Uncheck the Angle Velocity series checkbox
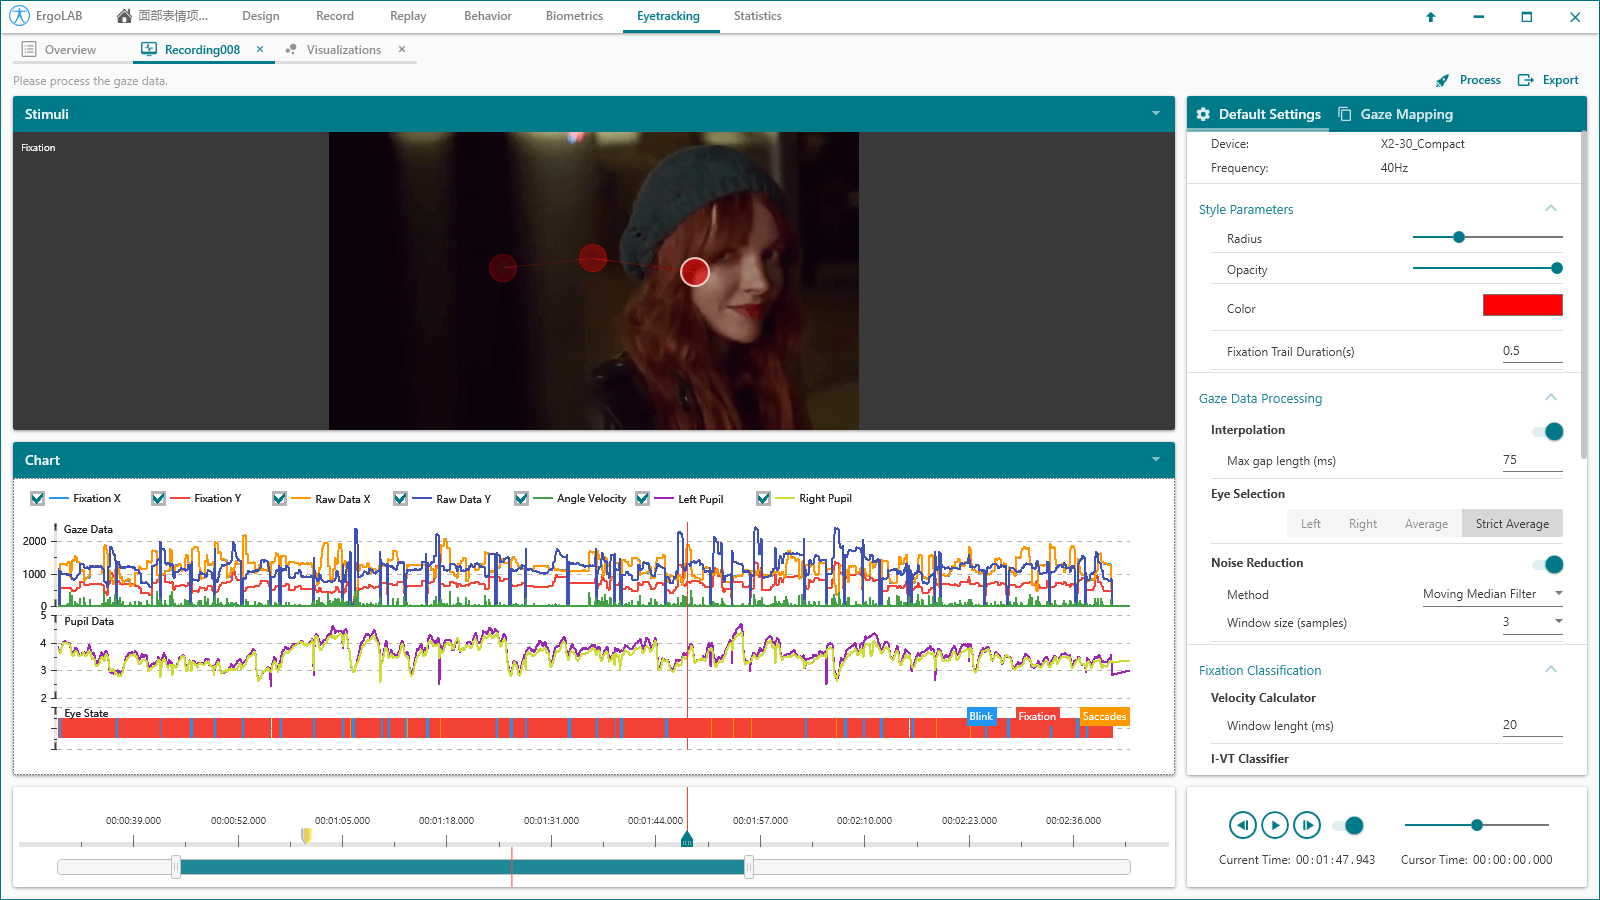The width and height of the screenshot is (1600, 900). click(521, 498)
